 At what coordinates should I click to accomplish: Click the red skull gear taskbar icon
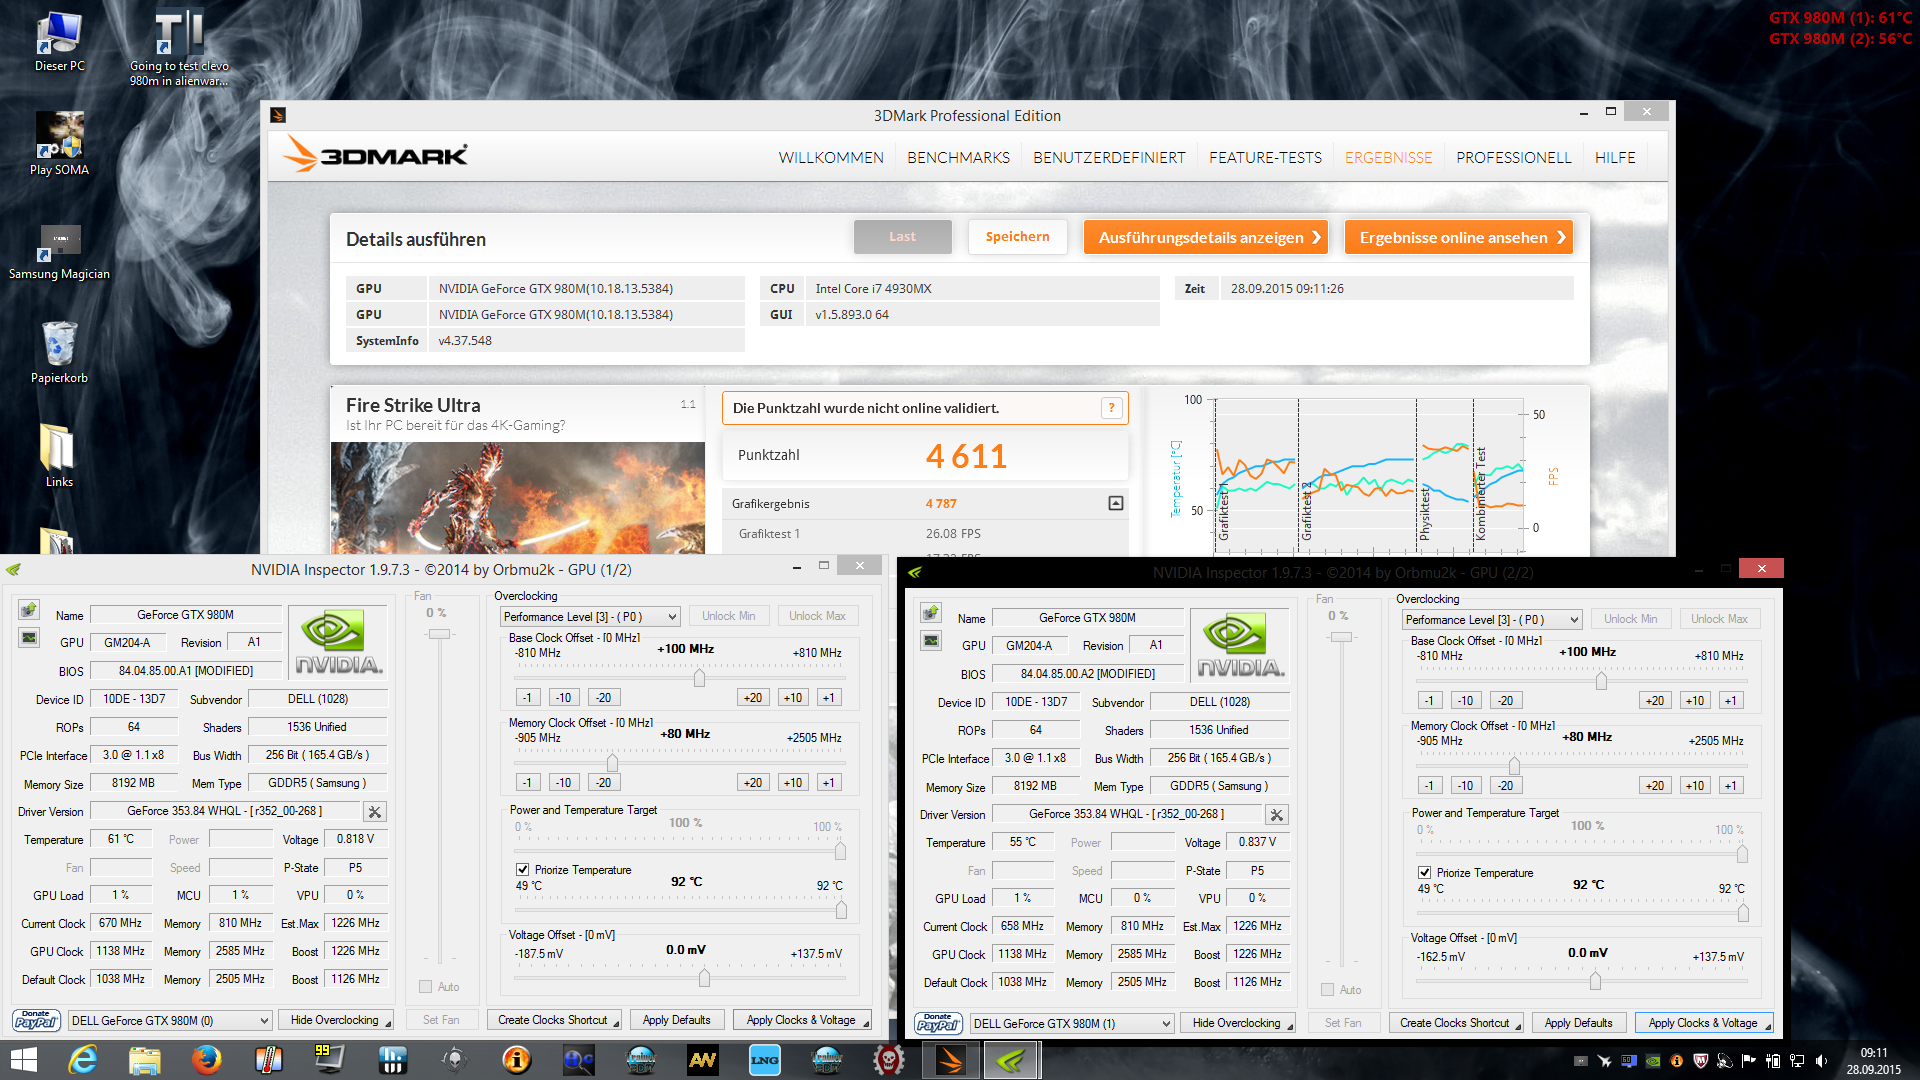tap(889, 1060)
